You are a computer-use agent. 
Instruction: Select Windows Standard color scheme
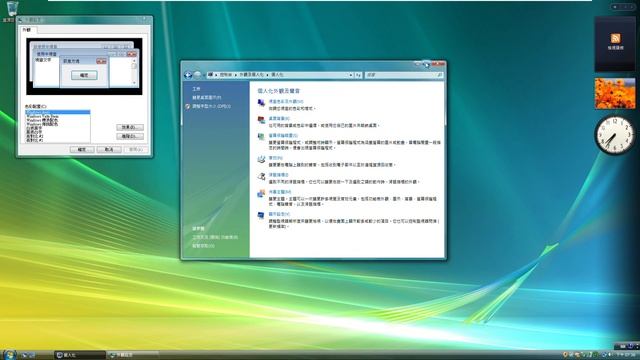(x=58, y=120)
